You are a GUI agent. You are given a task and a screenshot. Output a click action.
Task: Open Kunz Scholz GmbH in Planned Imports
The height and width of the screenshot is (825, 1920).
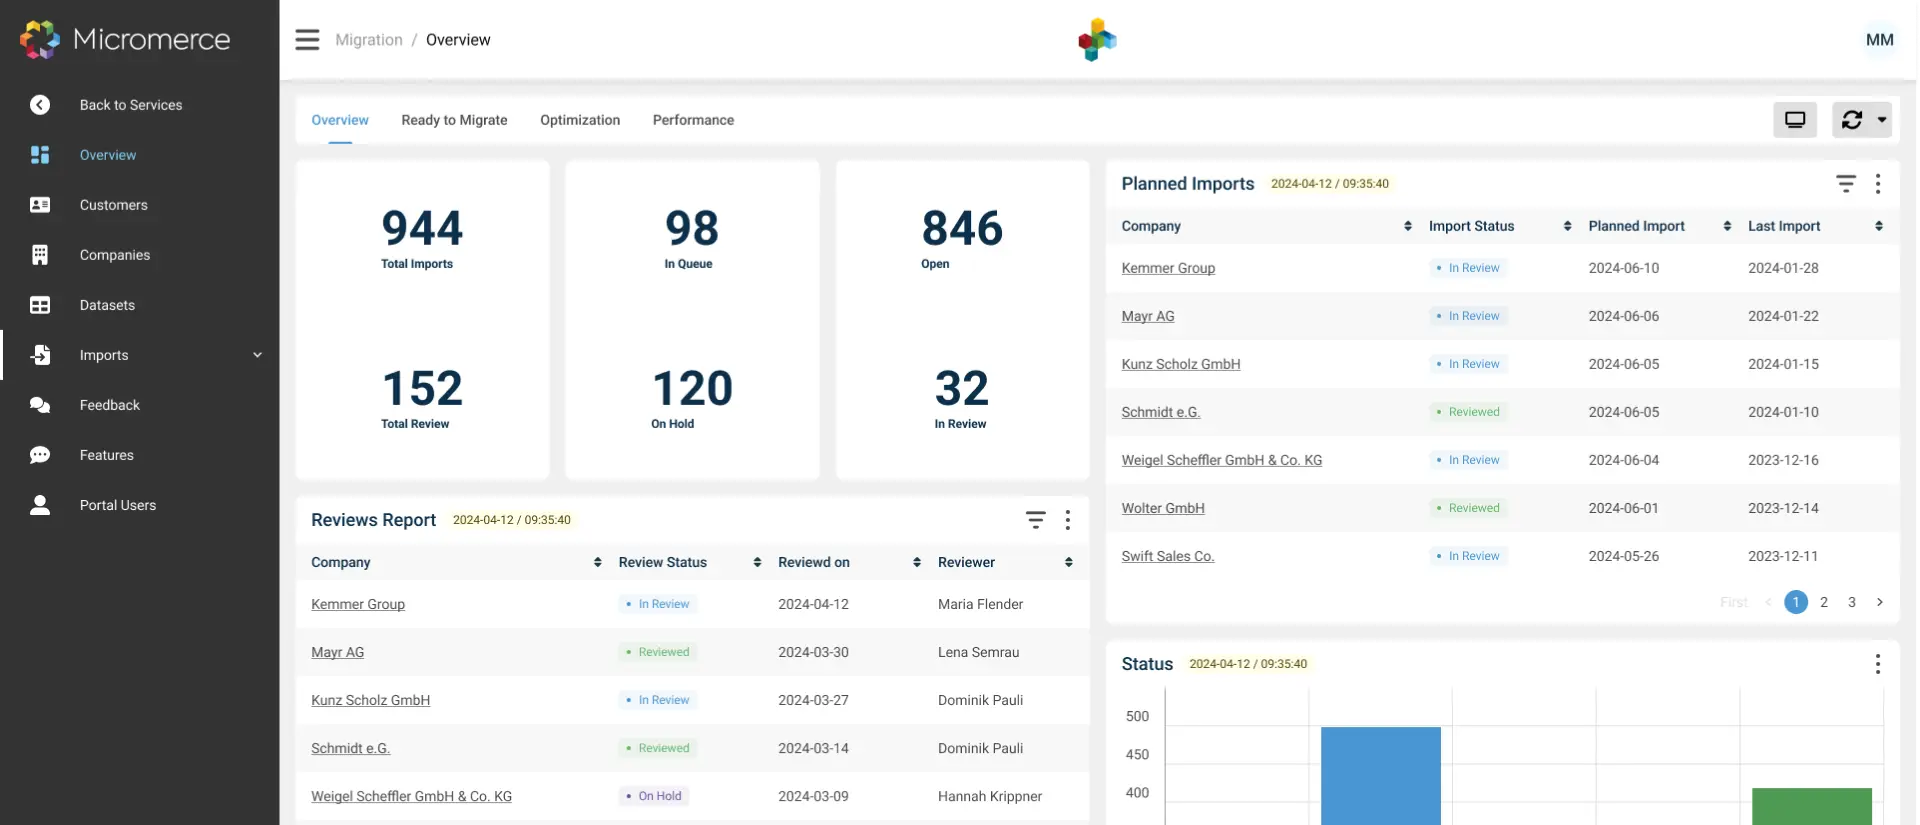coord(1181,364)
